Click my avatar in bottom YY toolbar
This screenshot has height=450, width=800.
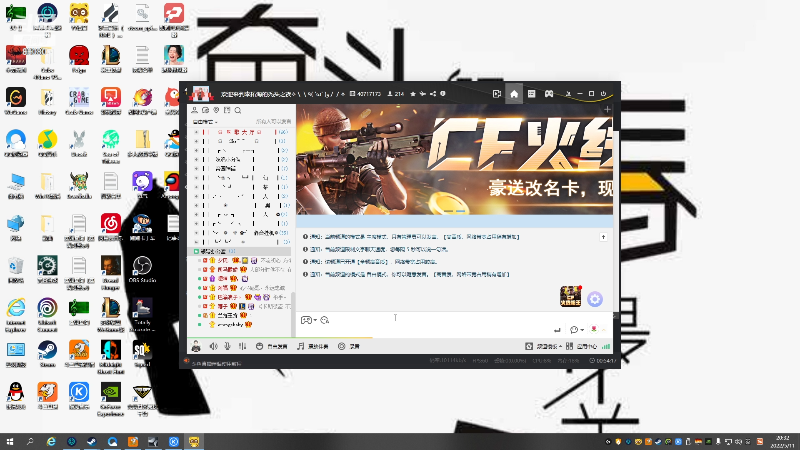point(196,346)
